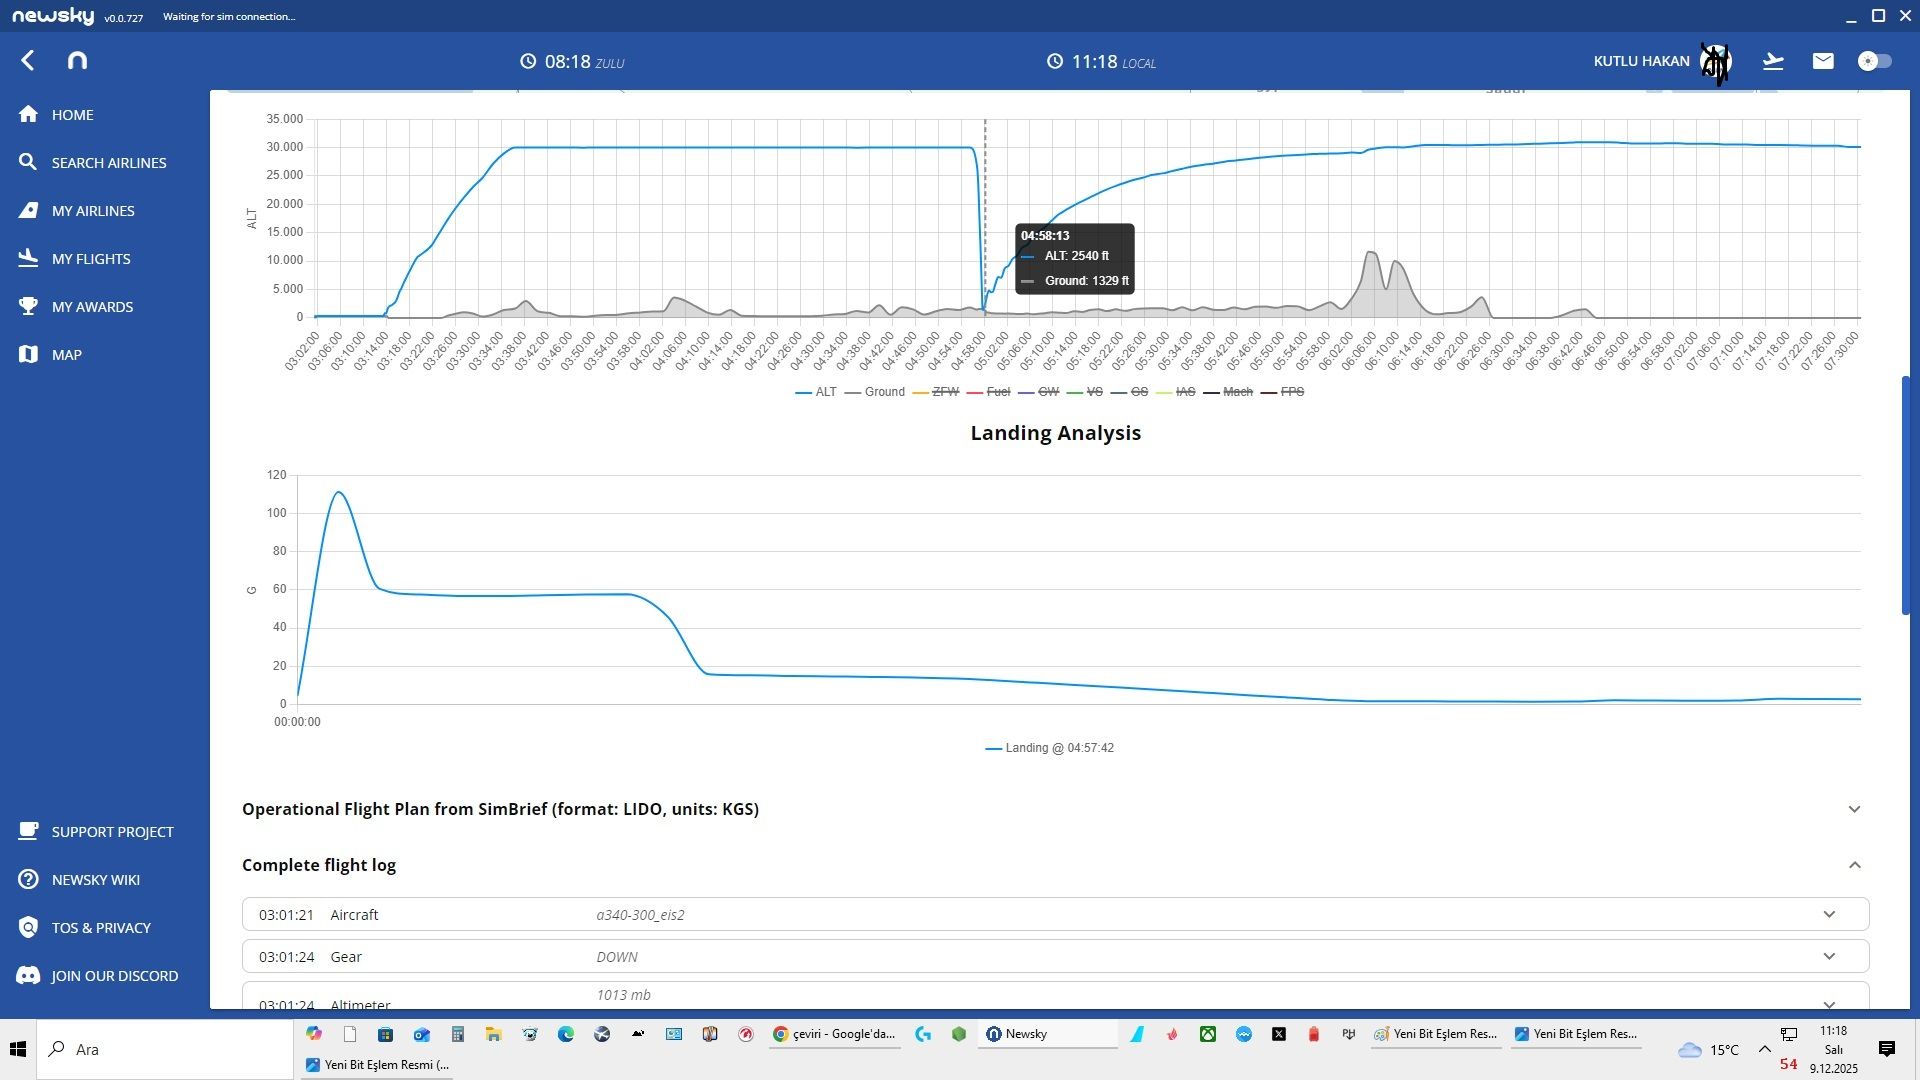Open Join Our Discord icon
This screenshot has height=1080, width=1920.
coord(28,976)
